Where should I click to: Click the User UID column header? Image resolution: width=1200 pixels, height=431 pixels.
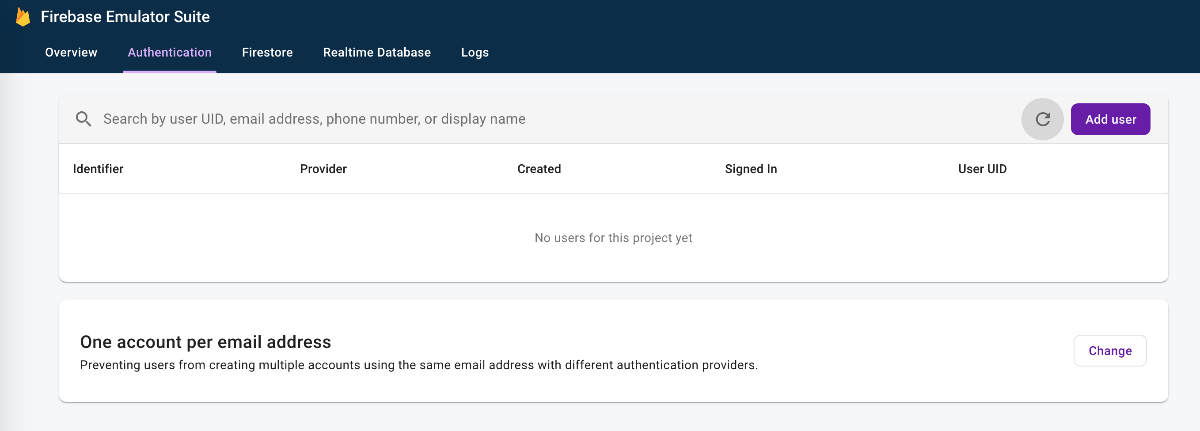tap(982, 169)
